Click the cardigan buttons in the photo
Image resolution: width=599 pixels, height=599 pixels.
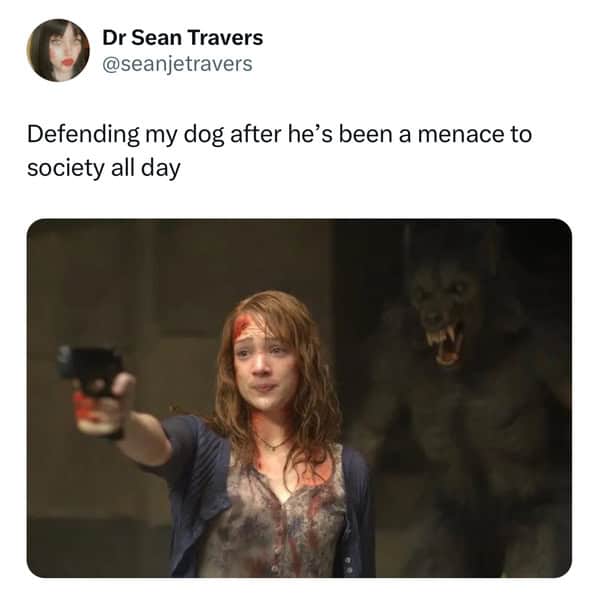click(x=348, y=565)
